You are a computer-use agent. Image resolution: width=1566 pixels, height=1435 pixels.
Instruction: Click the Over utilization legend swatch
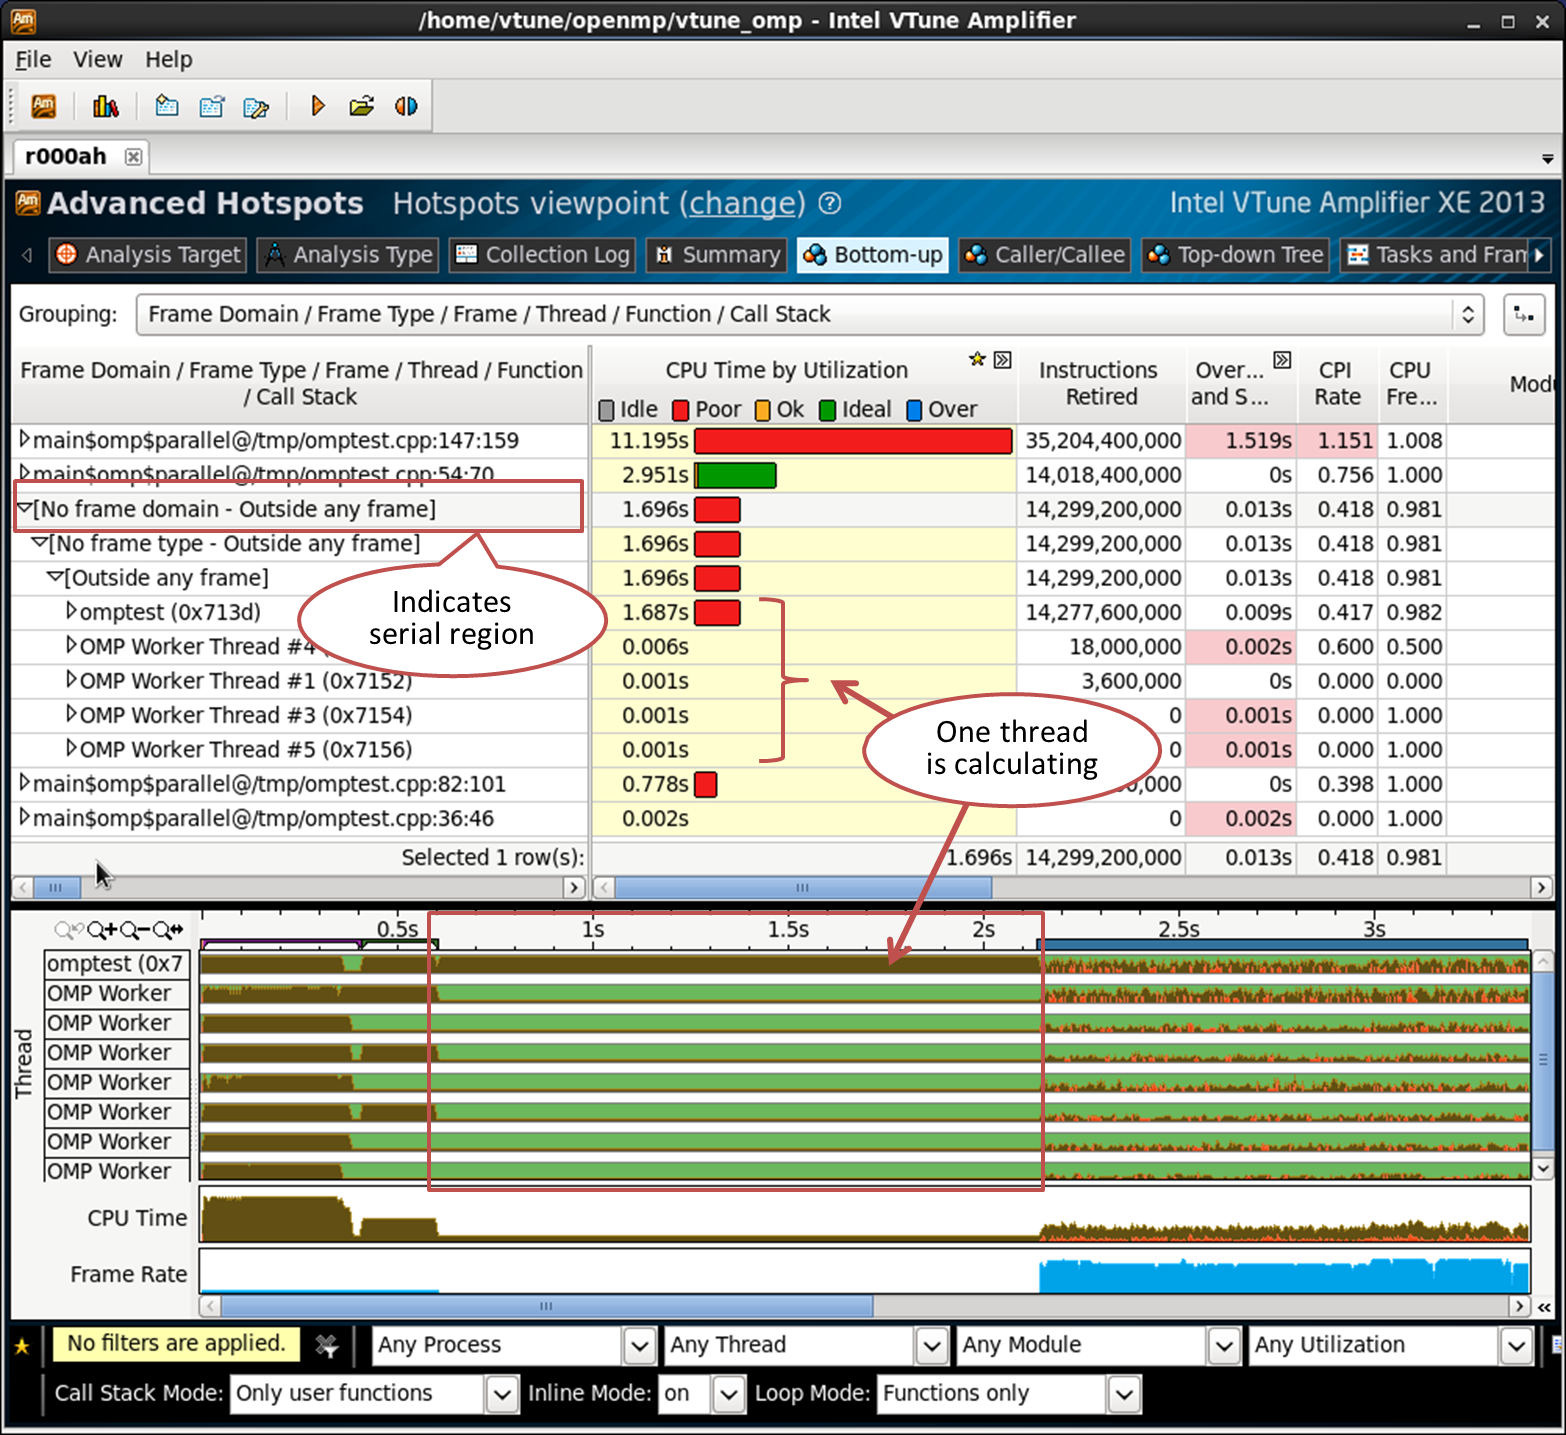click(x=914, y=410)
